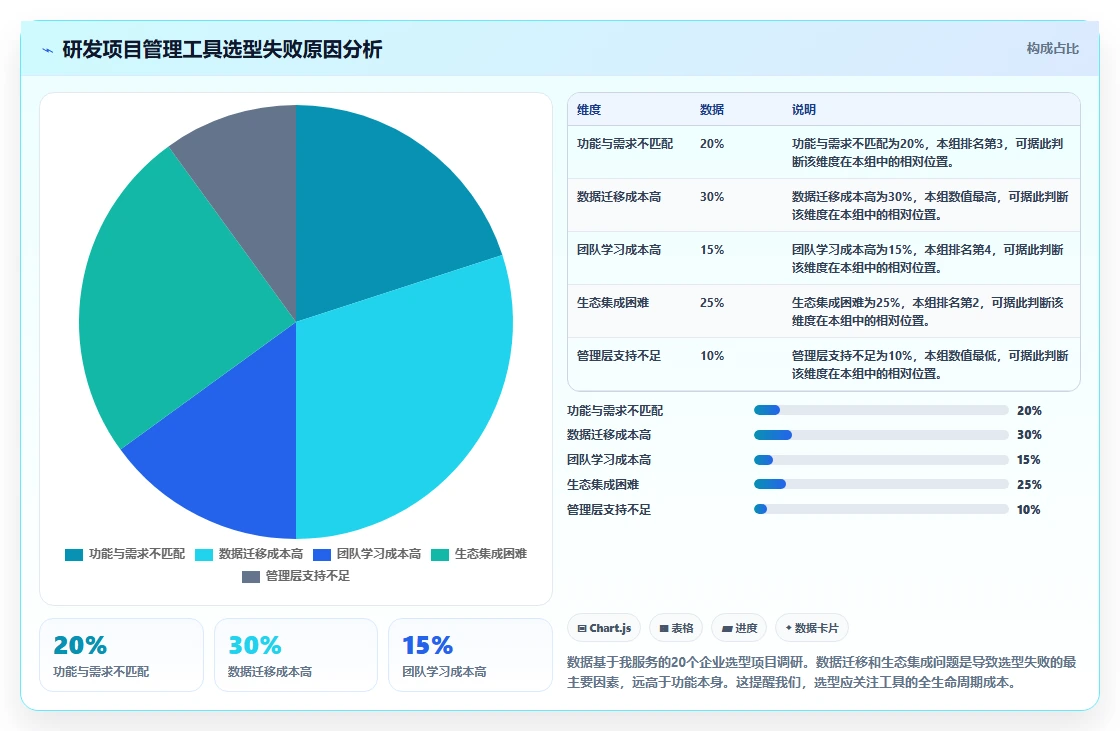Click the 数据迁移成本高 30% progress bar
Image resolution: width=1120 pixels, height=731 pixels.
tap(881, 434)
